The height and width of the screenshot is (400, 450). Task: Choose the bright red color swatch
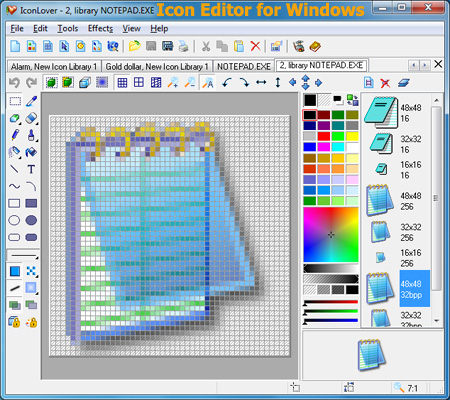(x=323, y=136)
